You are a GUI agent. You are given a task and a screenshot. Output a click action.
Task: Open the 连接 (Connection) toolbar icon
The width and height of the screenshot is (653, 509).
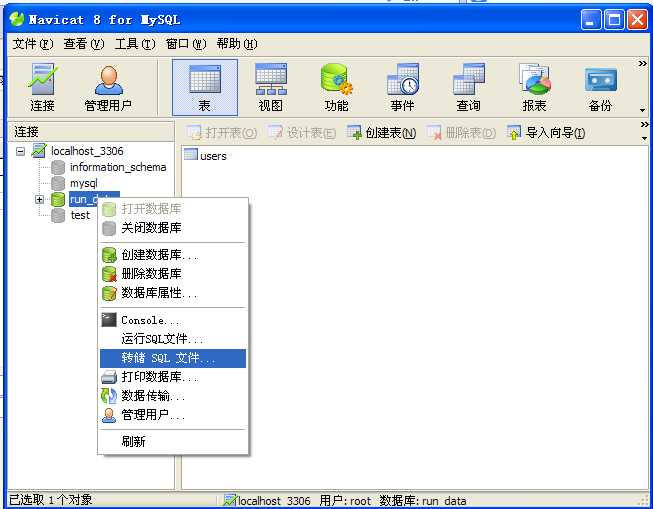click(x=42, y=87)
